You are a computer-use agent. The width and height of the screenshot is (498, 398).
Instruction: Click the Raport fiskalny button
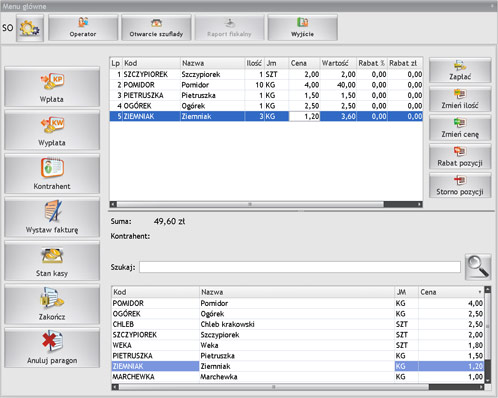pos(229,28)
